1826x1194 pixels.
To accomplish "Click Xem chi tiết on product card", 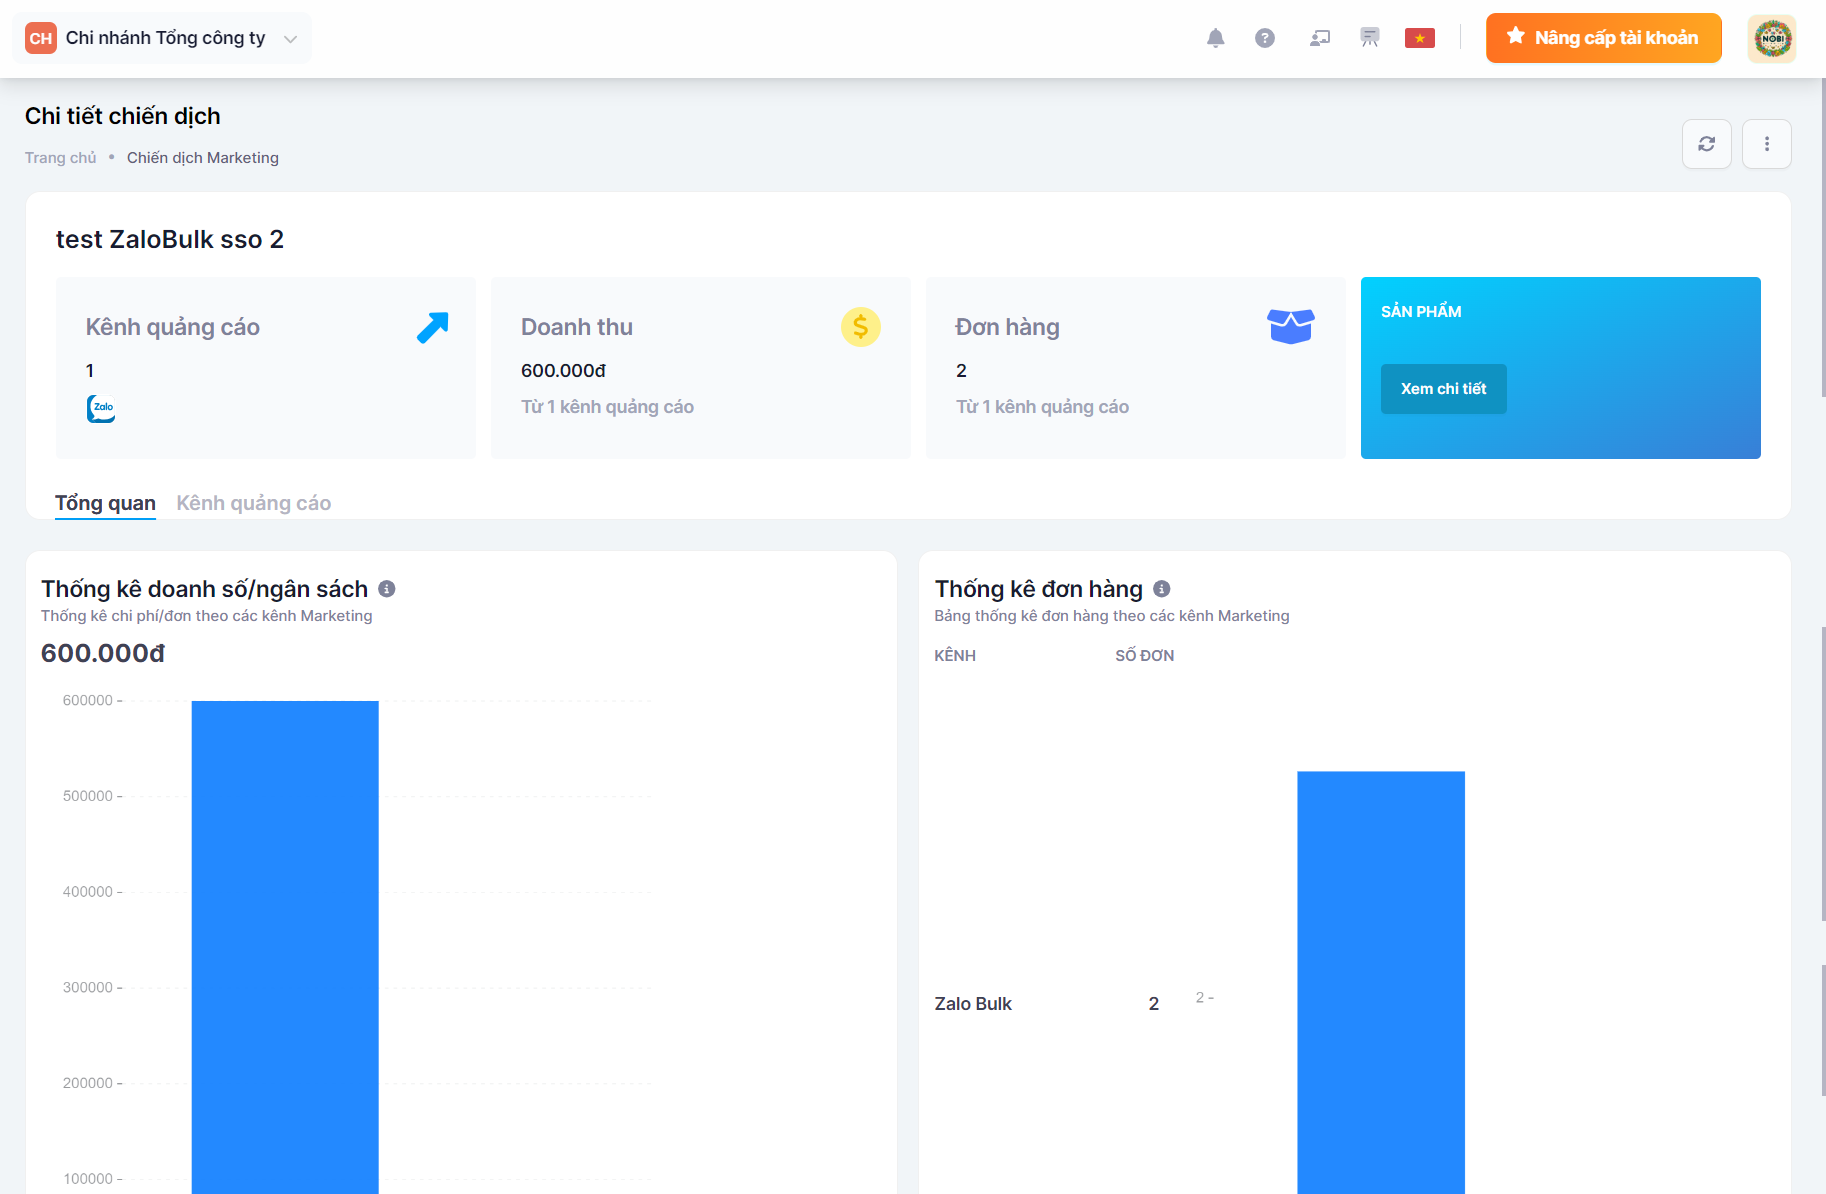I will coord(1443,389).
